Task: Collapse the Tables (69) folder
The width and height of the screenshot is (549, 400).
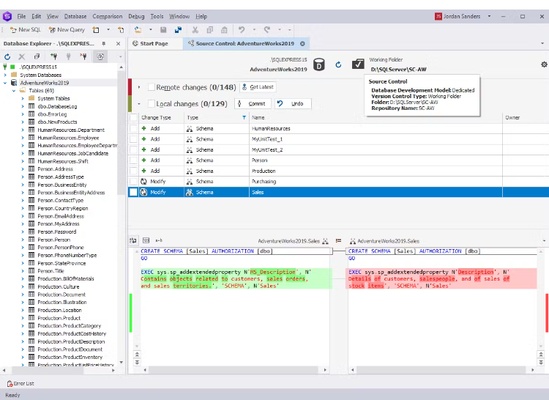Action: click(x=14, y=91)
